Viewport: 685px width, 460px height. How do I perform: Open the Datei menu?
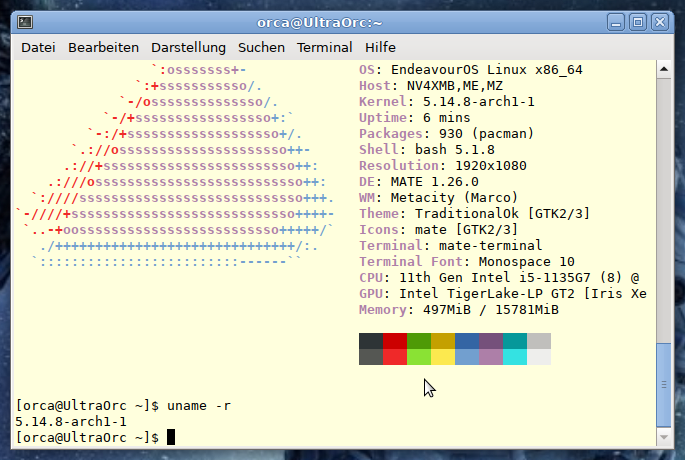(38, 47)
